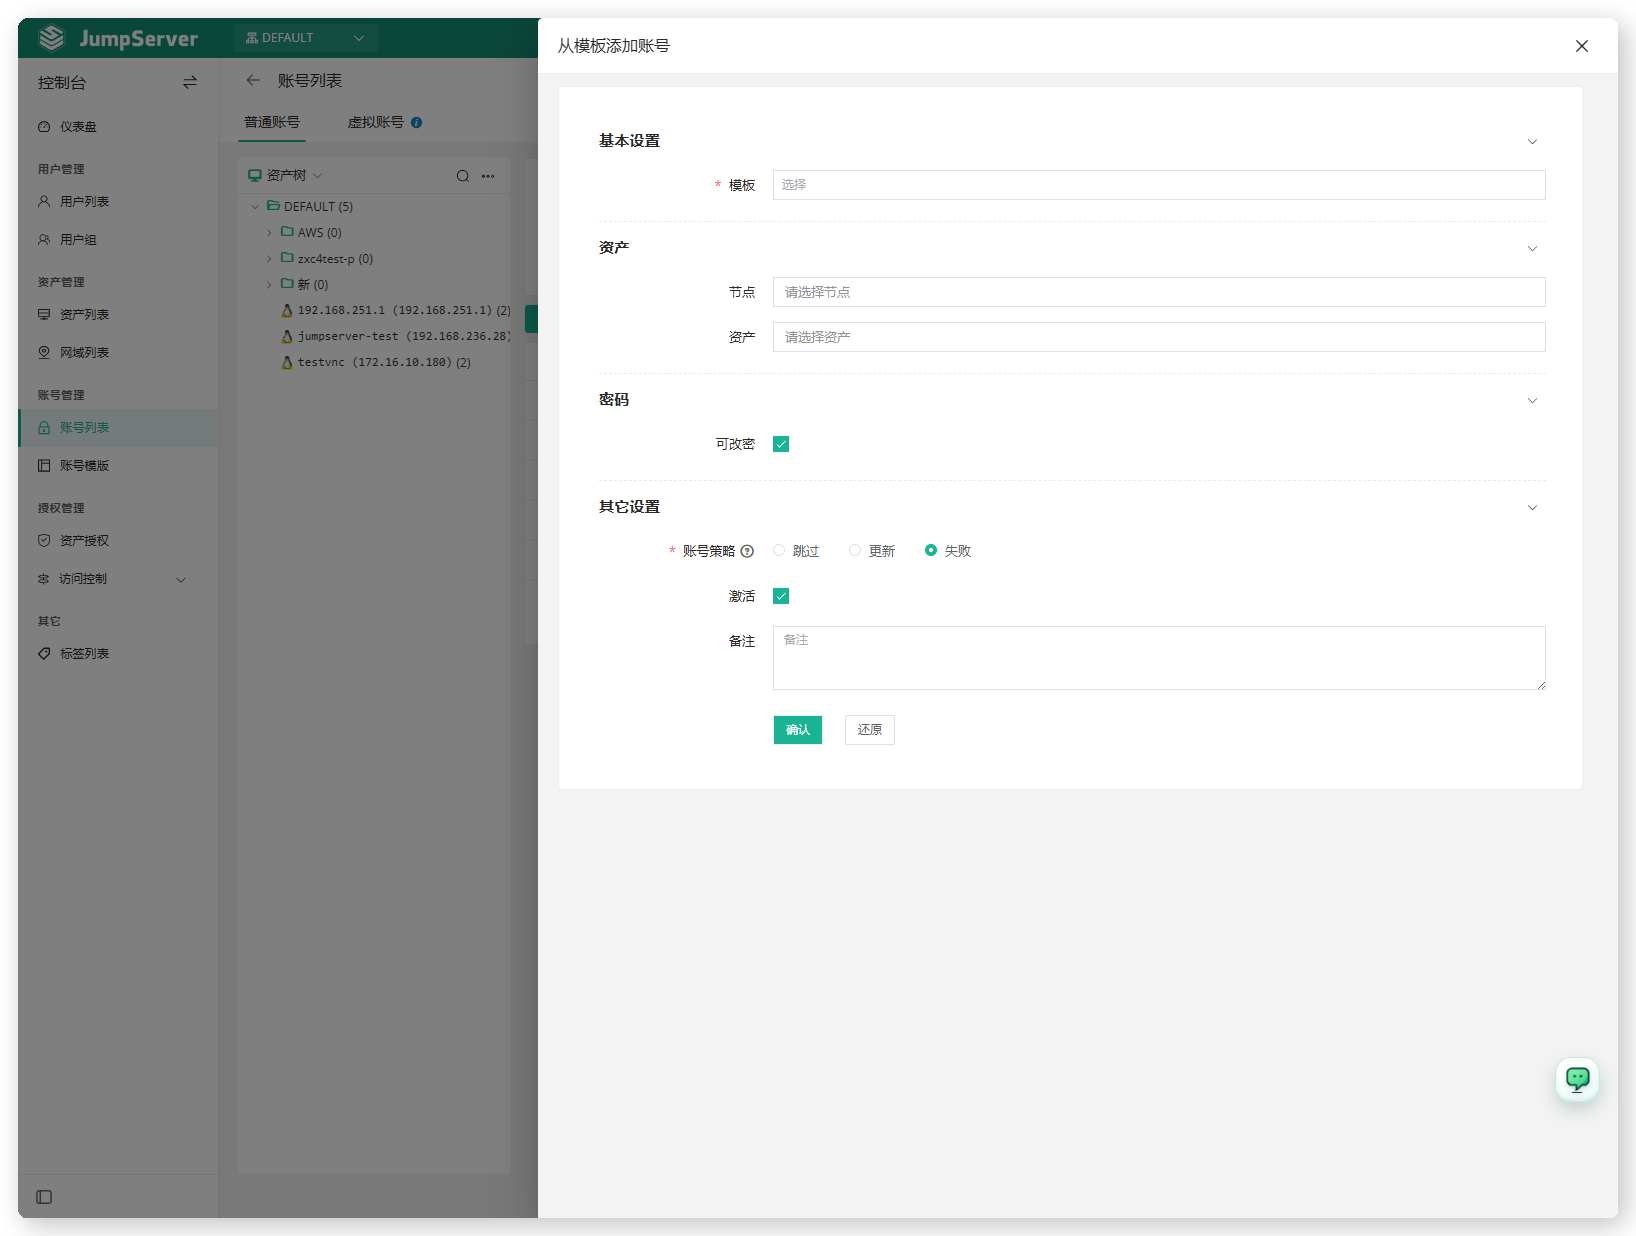Click the JumpServer logo icon
This screenshot has width=1636, height=1236.
pyautogui.click(x=52, y=38)
